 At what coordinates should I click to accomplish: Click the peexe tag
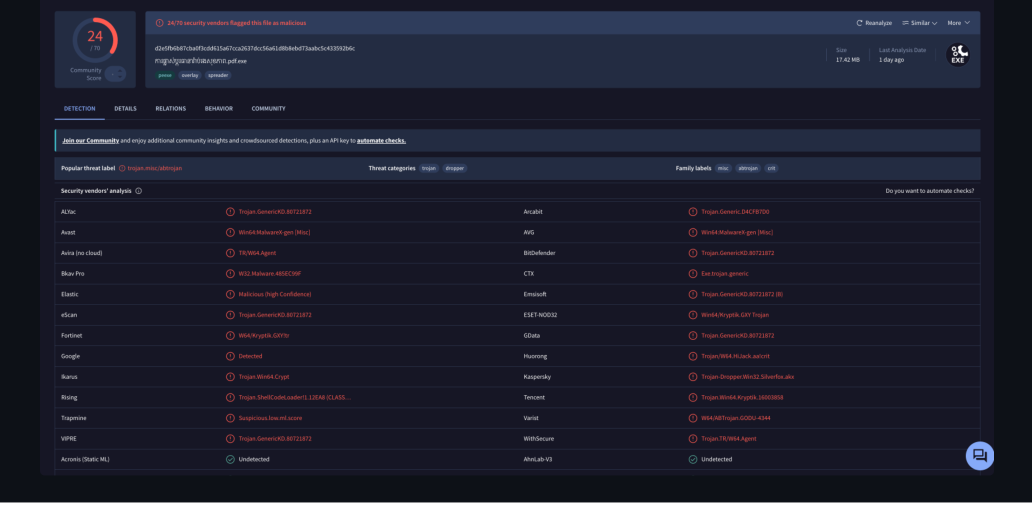point(165,75)
